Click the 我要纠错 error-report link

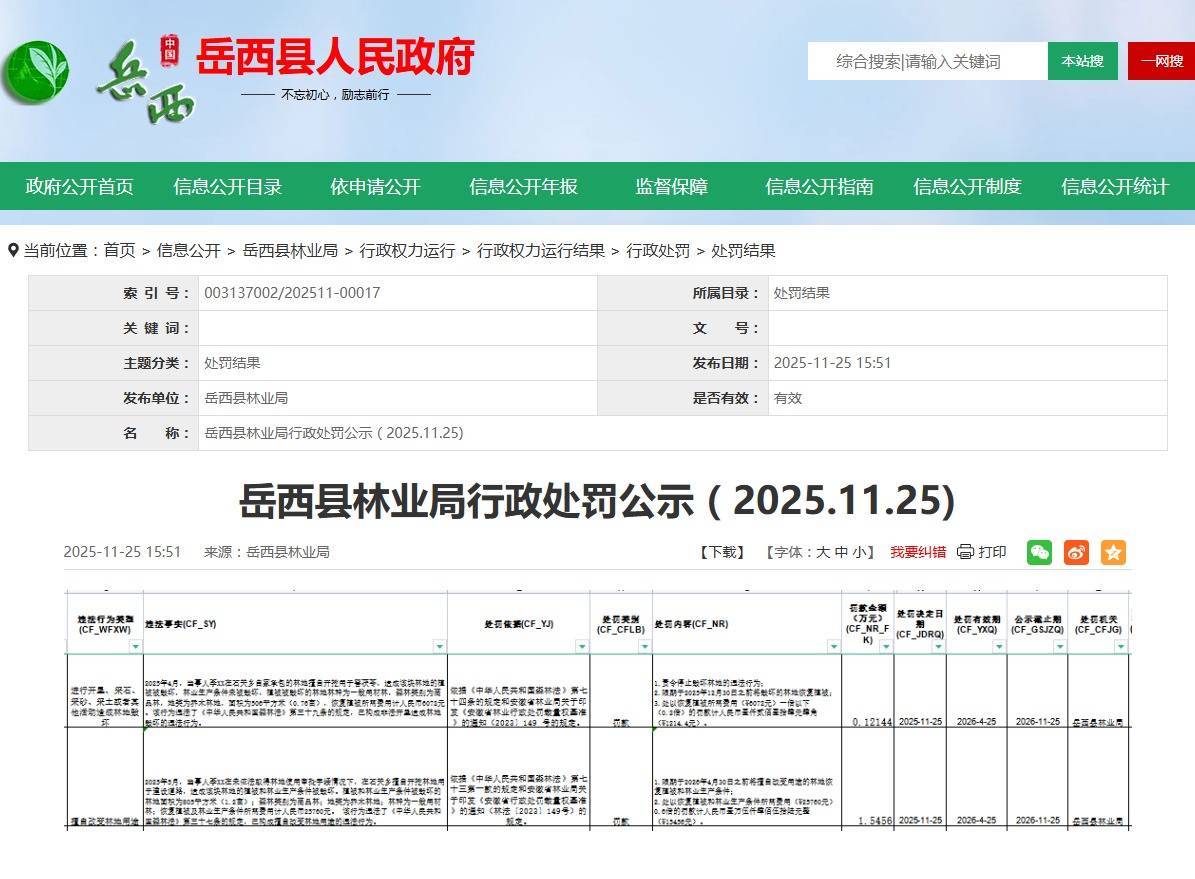pos(918,551)
